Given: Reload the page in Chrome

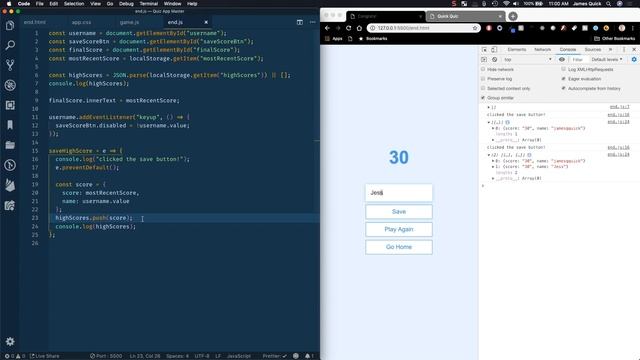Looking at the screenshot, I should [349, 28].
